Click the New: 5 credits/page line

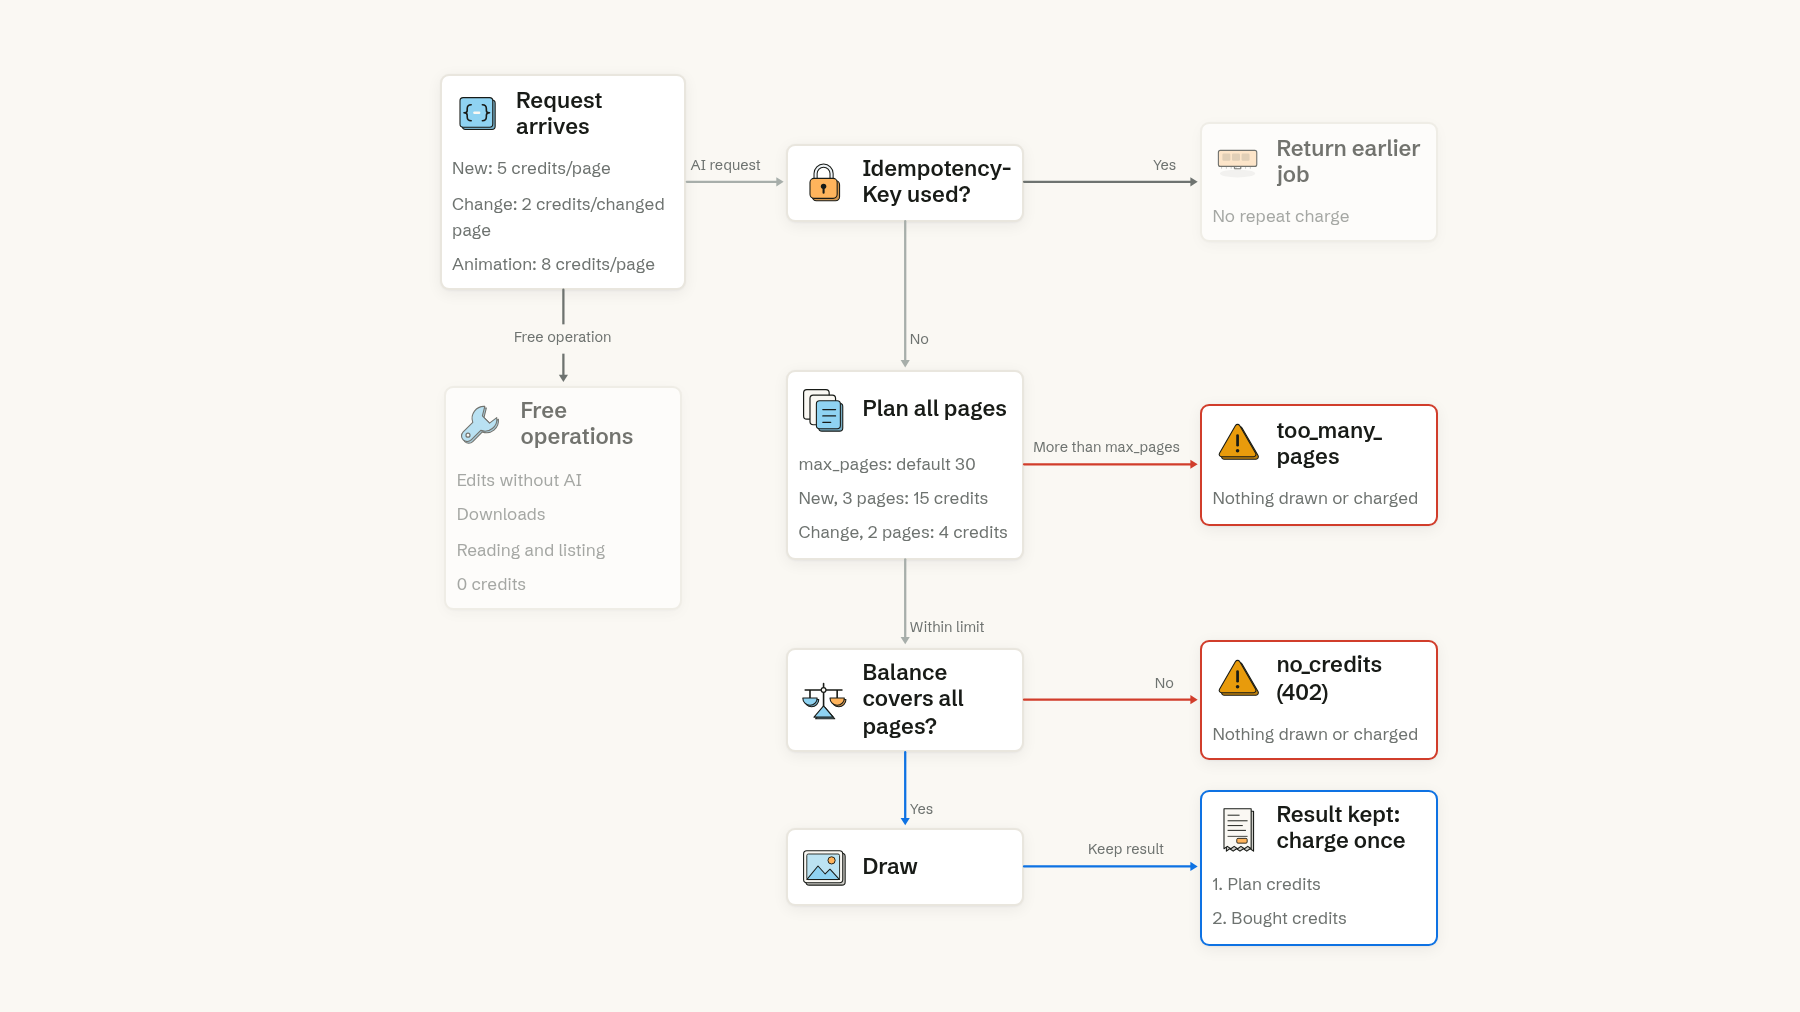pos(531,168)
